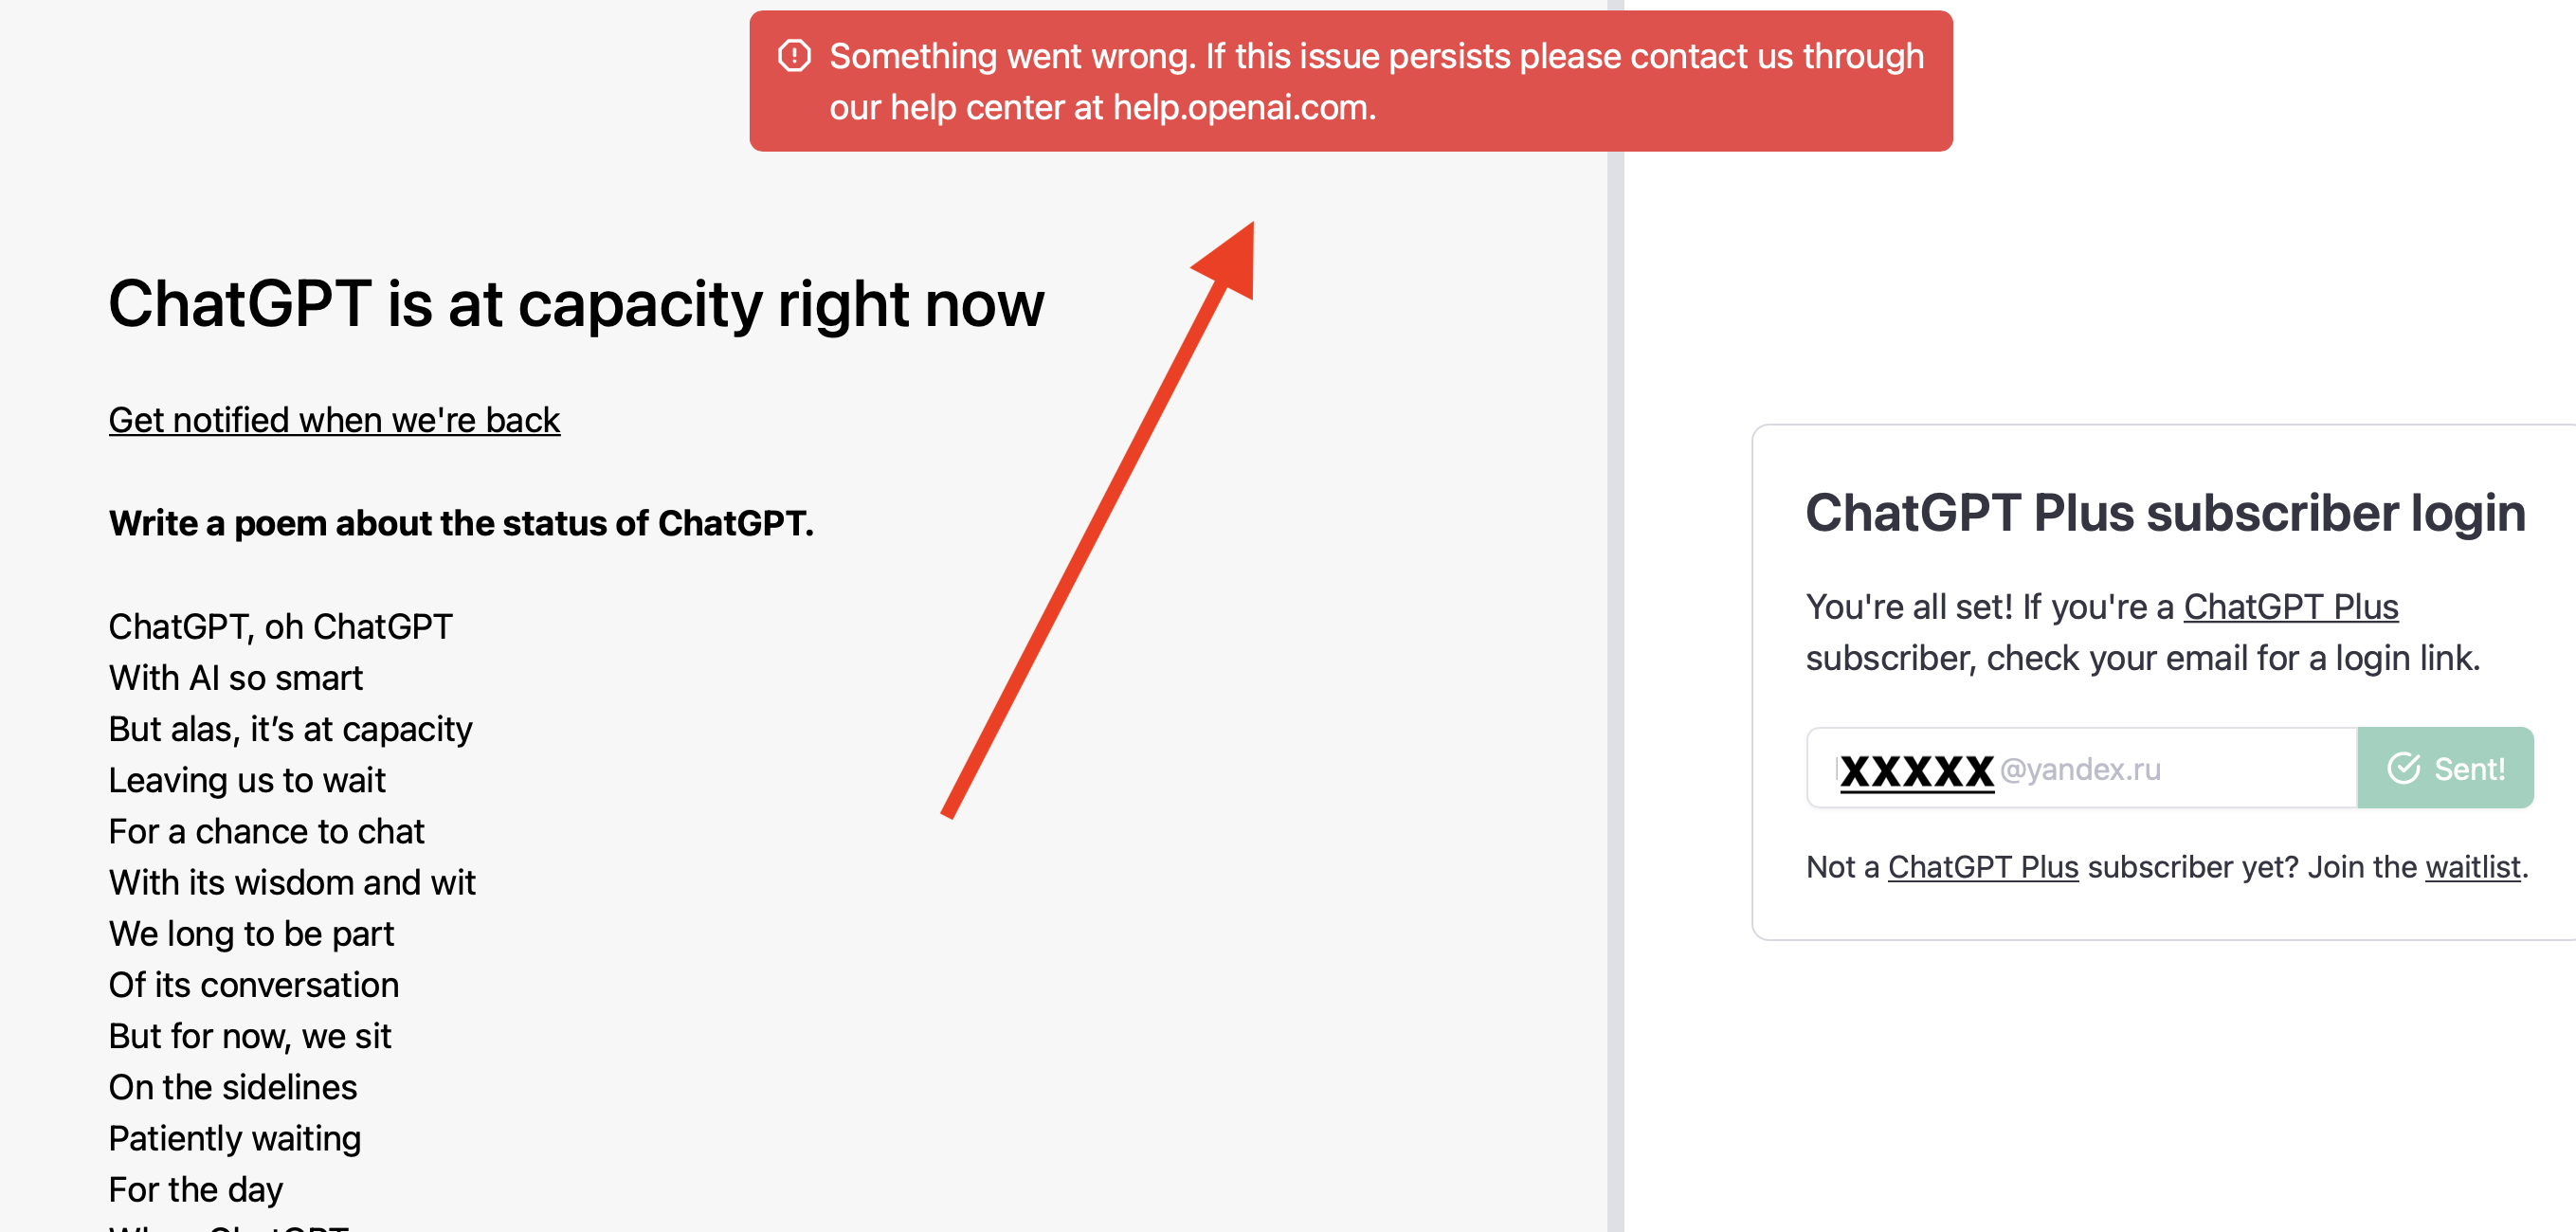
Task: Click help.openai.com text in the error message
Action: 1243,108
